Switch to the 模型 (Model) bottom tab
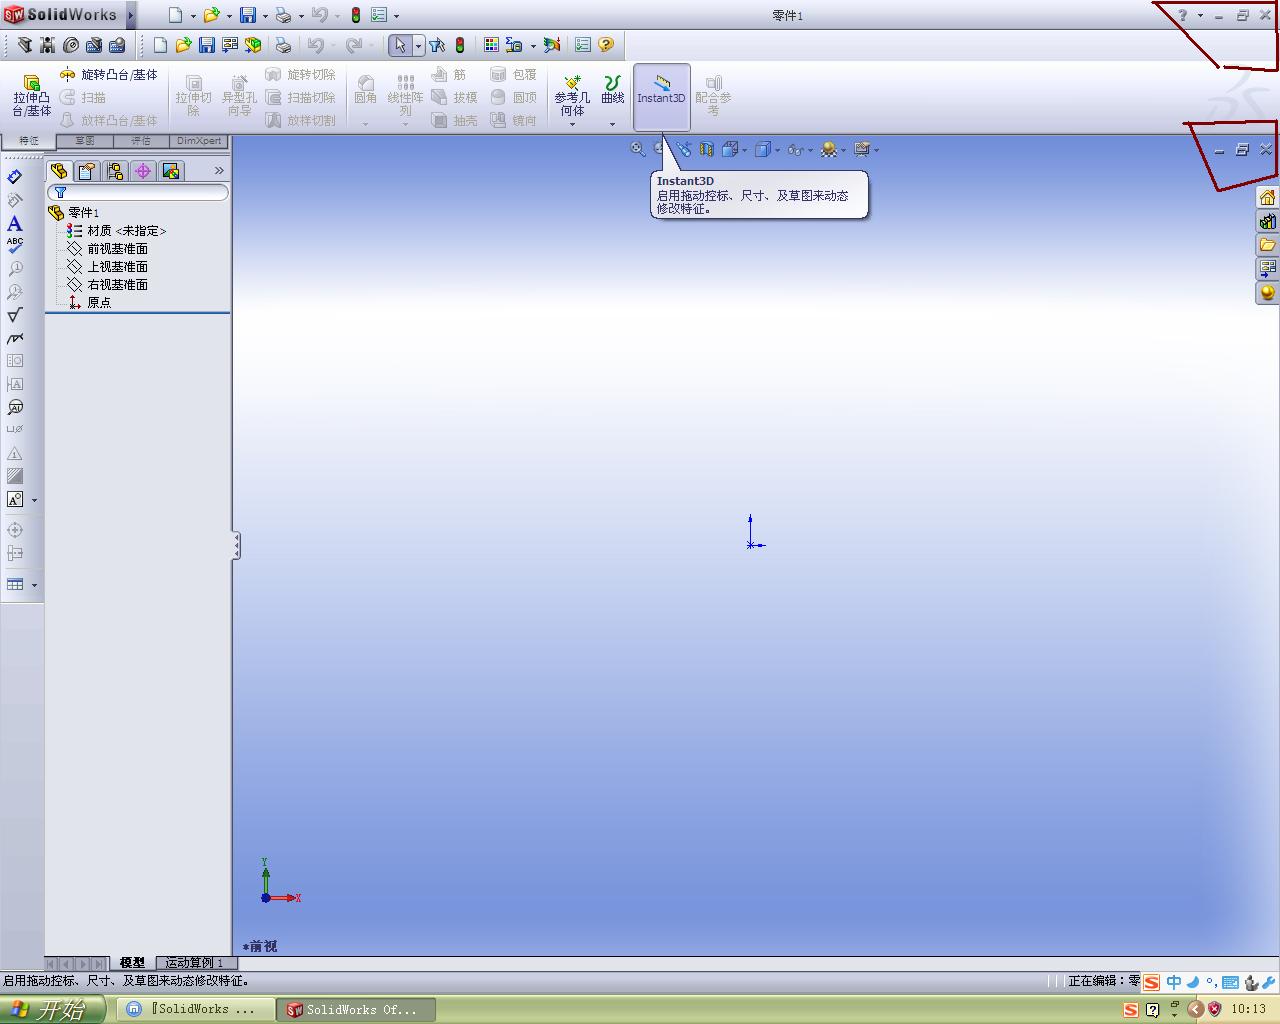The width and height of the screenshot is (1280, 1024). click(x=132, y=962)
